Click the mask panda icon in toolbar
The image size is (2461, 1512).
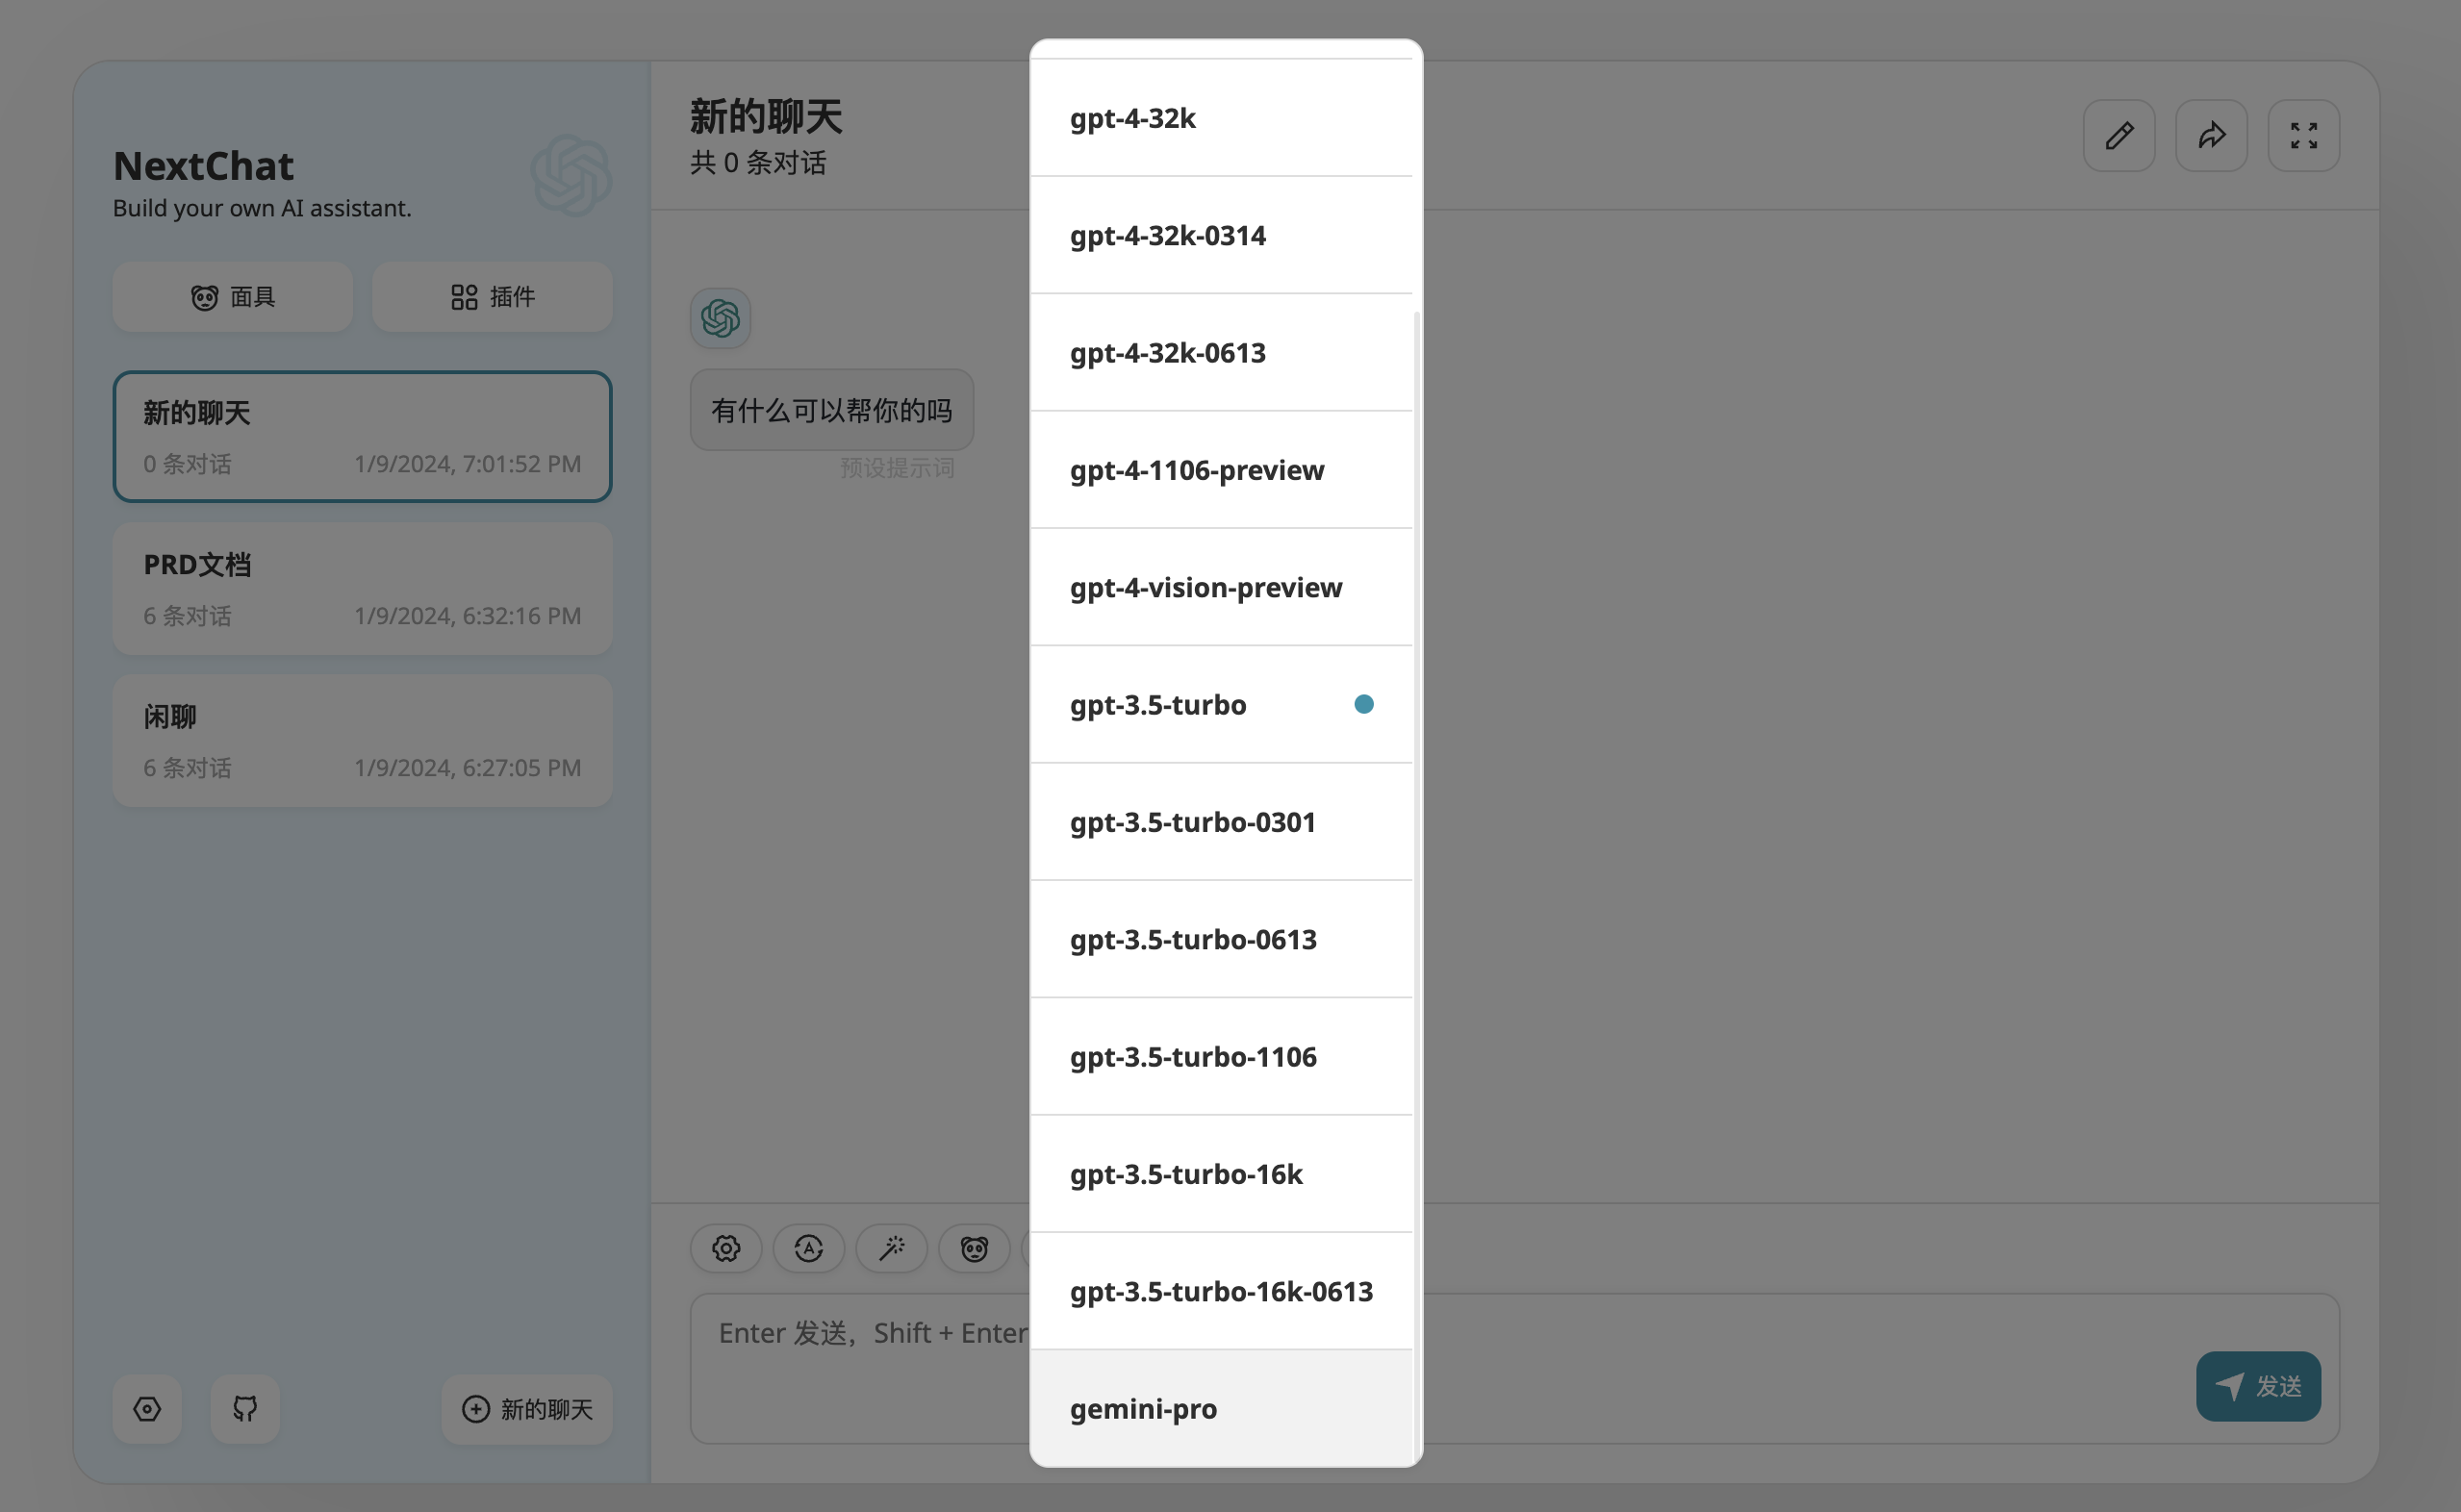point(974,1248)
